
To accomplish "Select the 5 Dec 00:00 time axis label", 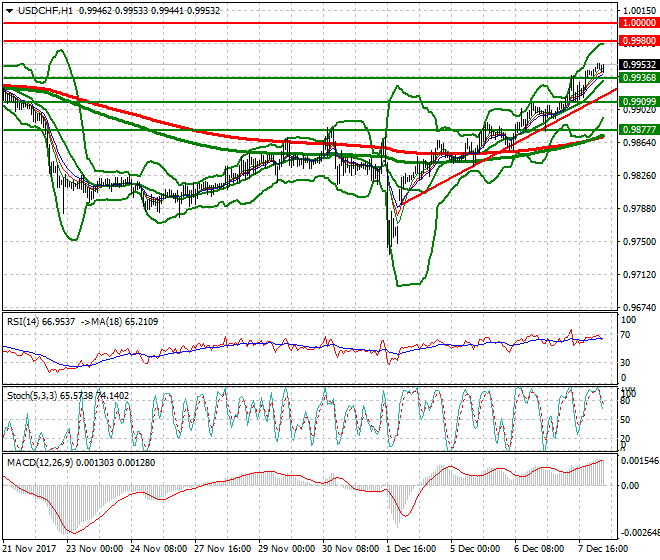I will 475,549.
